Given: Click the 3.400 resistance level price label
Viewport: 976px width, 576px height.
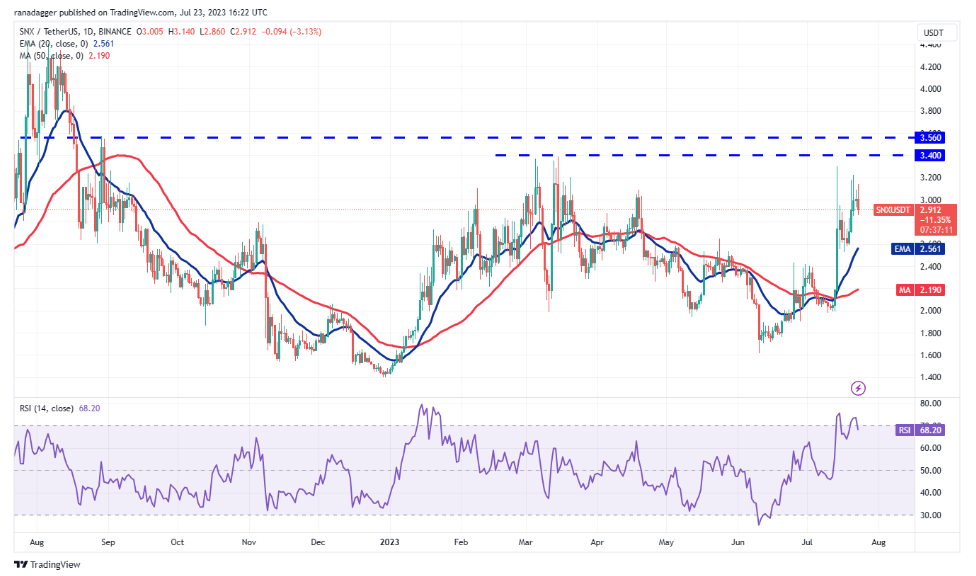Looking at the screenshot, I should [930, 155].
